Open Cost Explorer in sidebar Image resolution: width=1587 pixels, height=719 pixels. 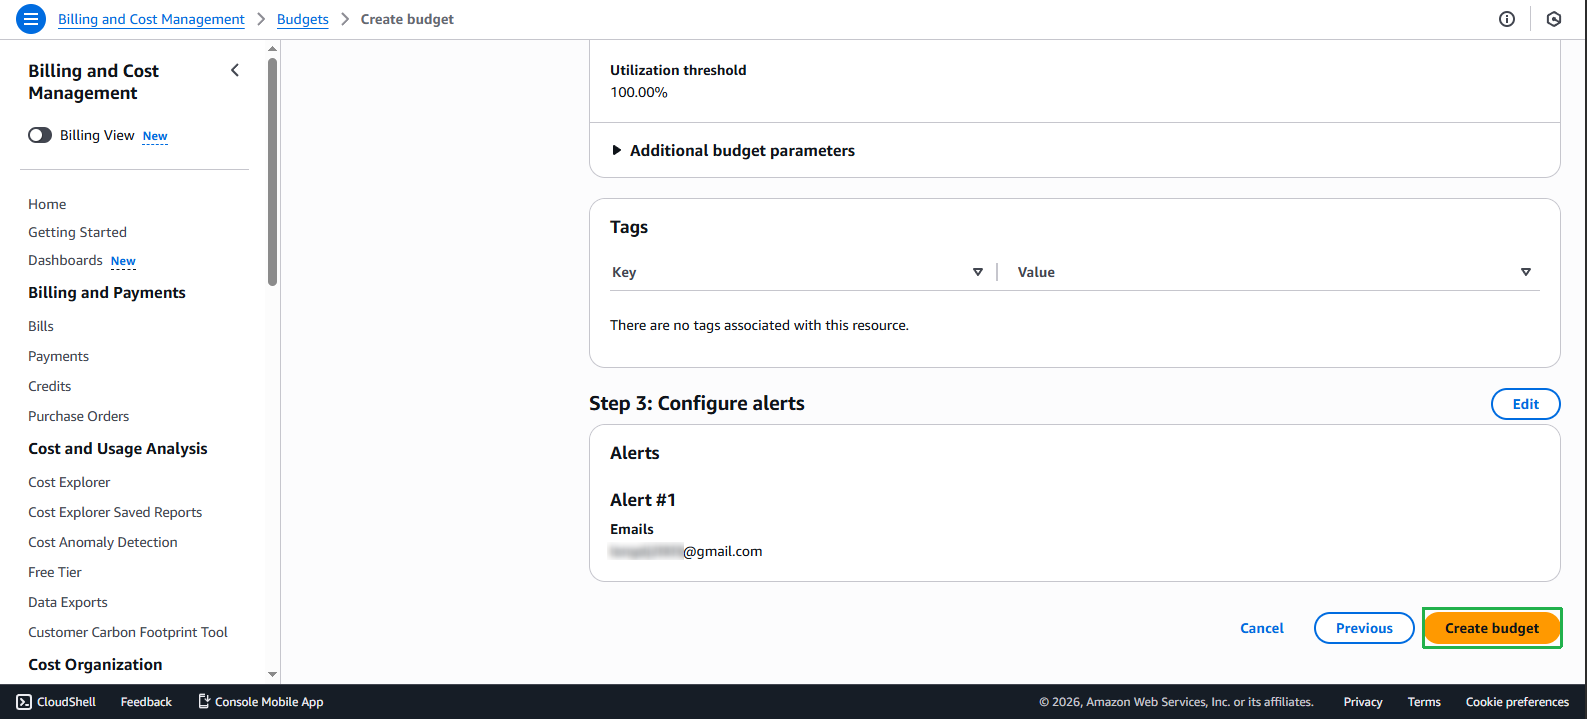[69, 482]
